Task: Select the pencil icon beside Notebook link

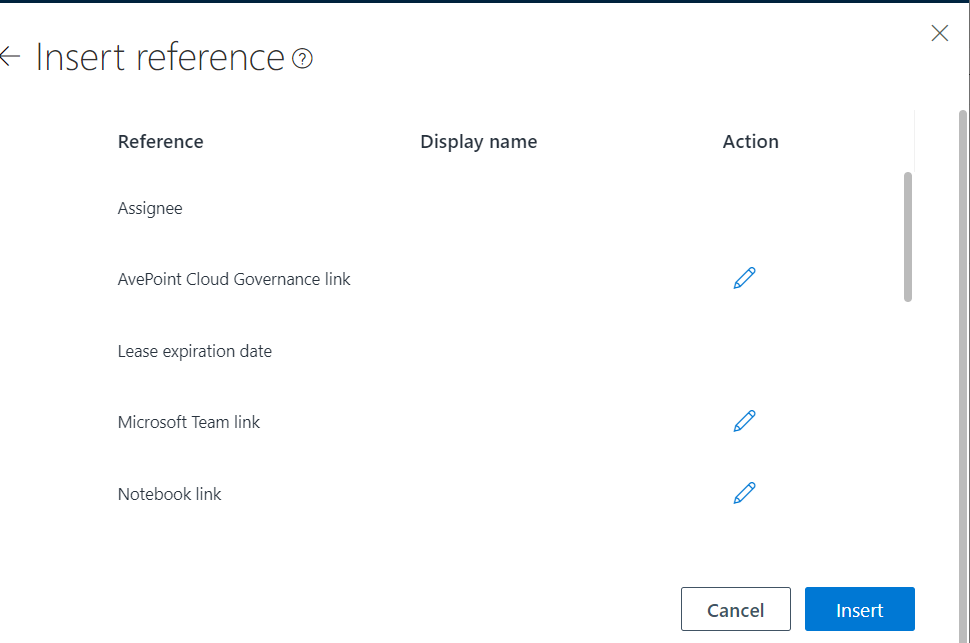Action: 744,492
